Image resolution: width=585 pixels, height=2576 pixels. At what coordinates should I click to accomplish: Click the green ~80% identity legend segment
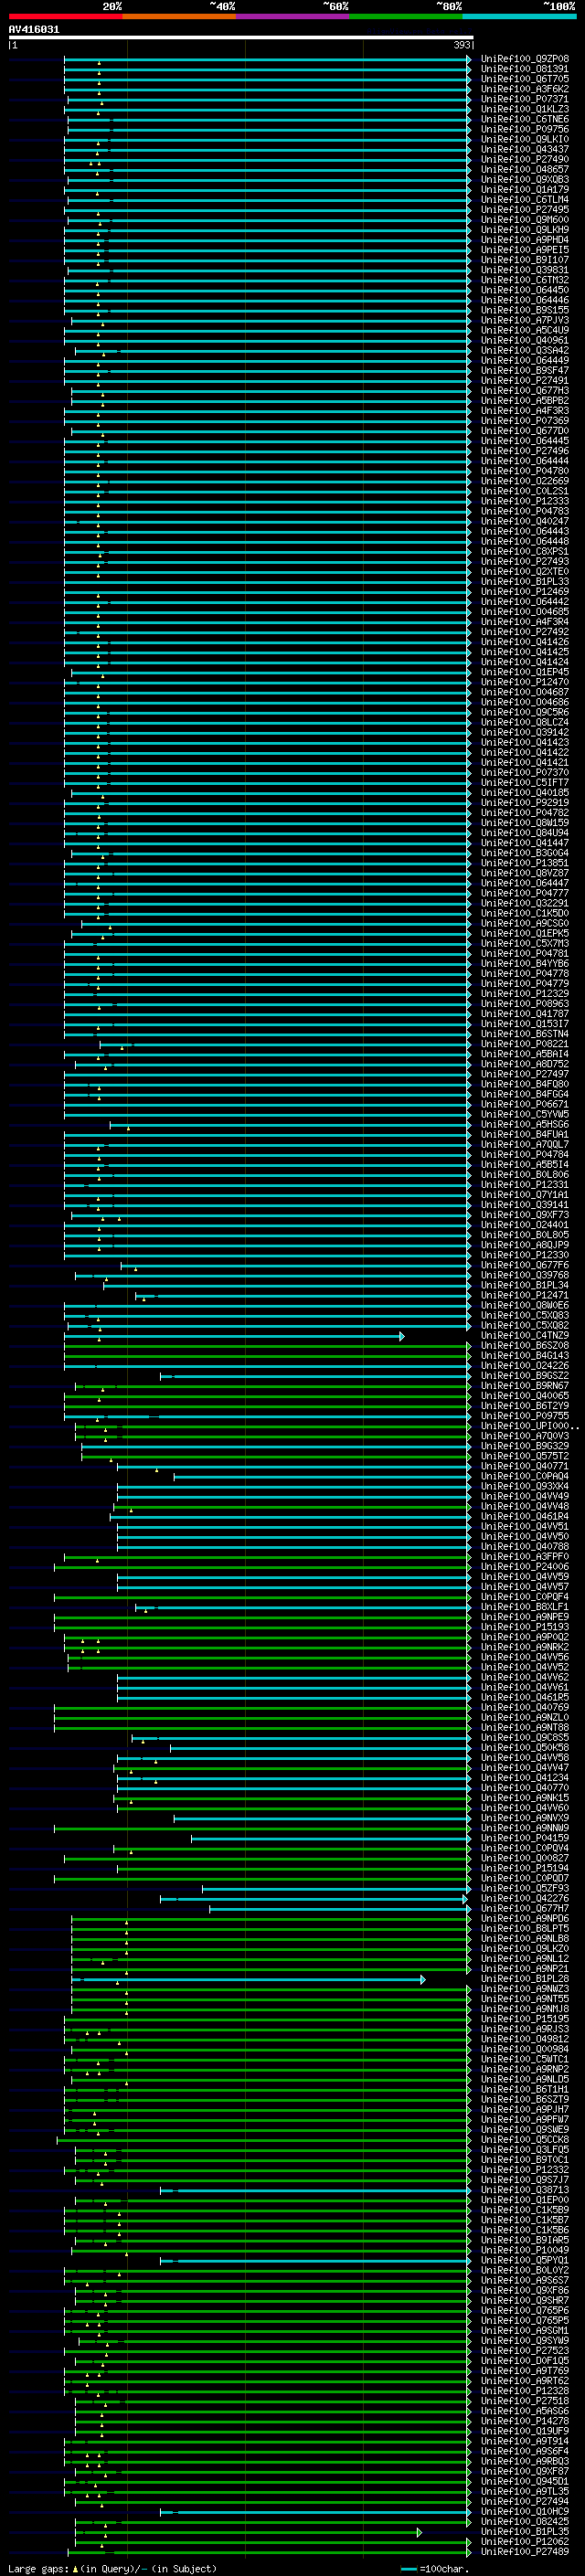(406, 16)
